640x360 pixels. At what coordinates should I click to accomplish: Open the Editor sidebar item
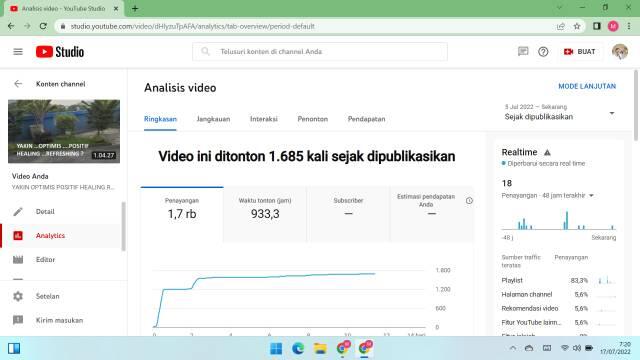click(61, 260)
